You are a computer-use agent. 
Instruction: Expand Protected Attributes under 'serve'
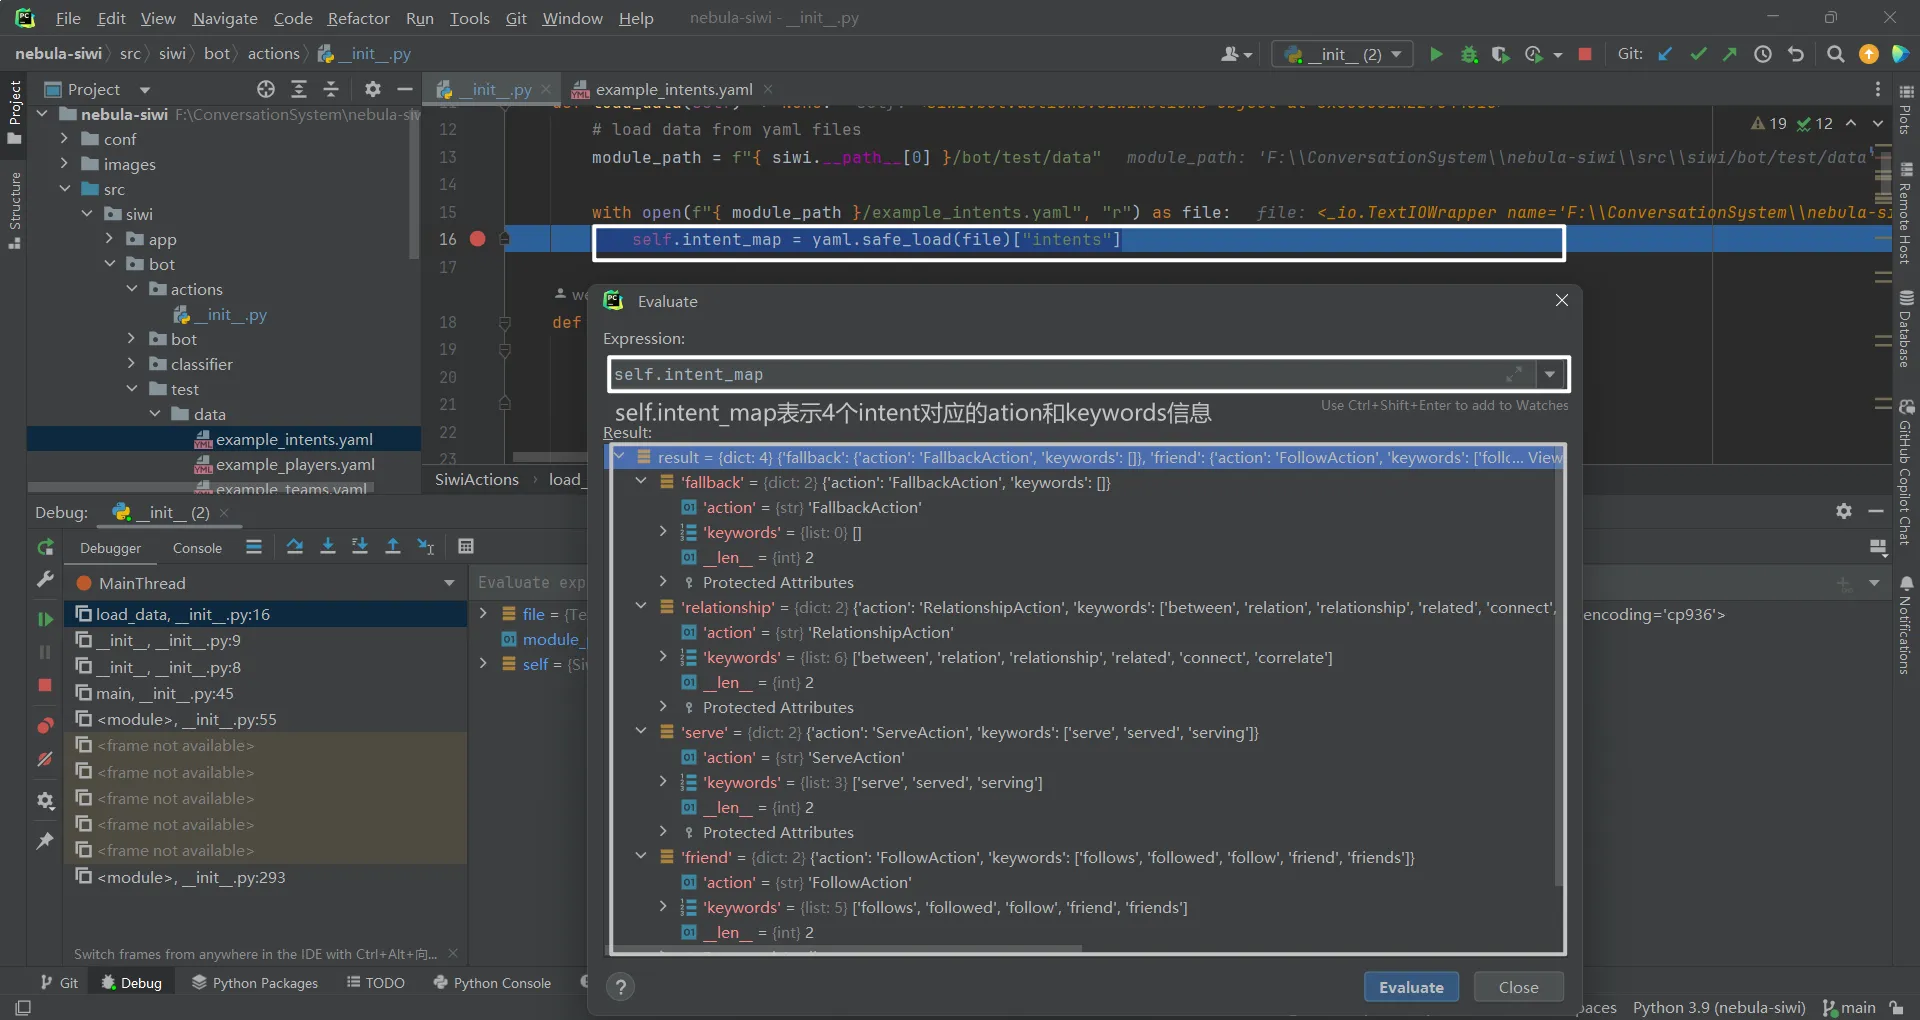click(663, 832)
